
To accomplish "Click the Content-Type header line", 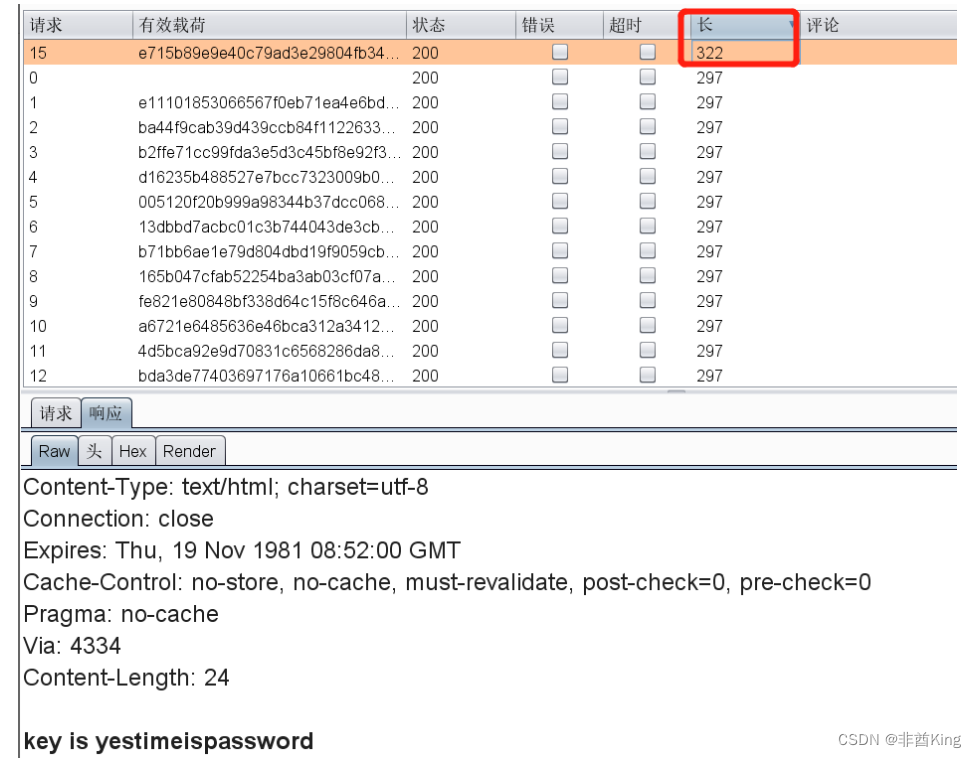I will (226, 487).
